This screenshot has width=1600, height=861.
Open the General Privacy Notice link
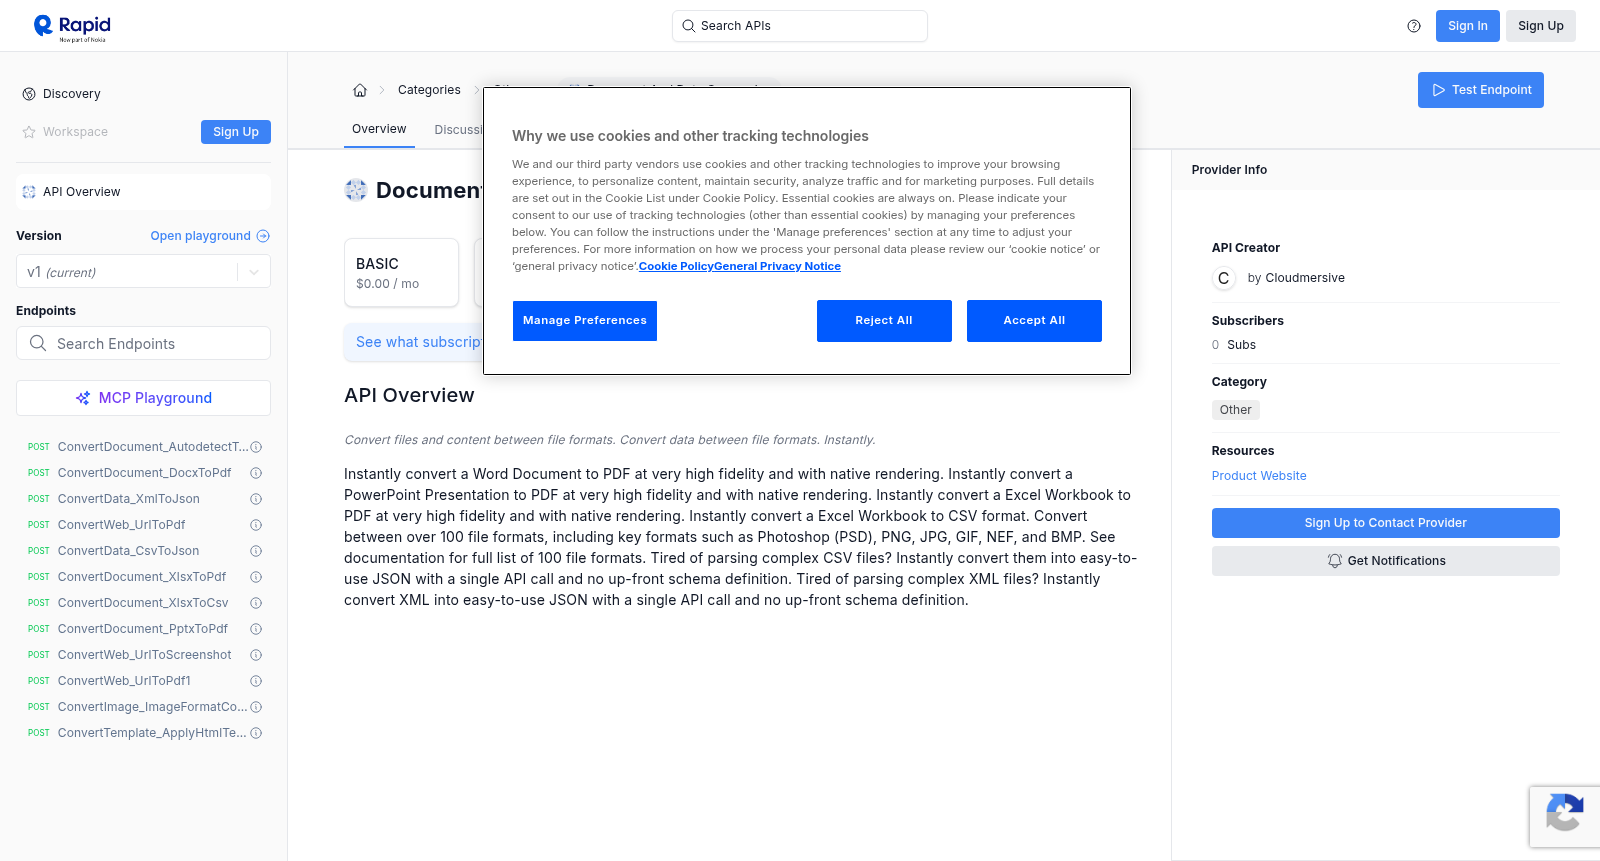(x=777, y=266)
